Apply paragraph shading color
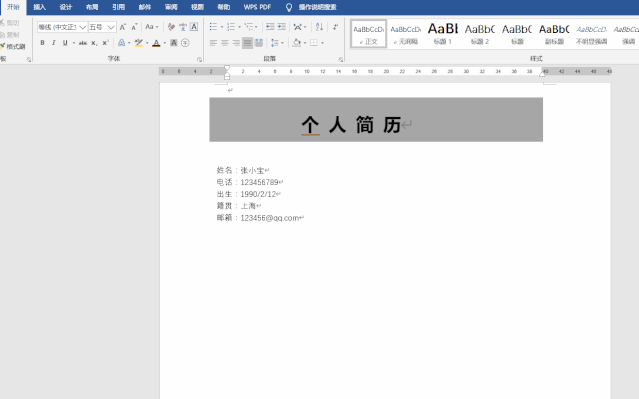639x399 pixels. [x=297, y=43]
